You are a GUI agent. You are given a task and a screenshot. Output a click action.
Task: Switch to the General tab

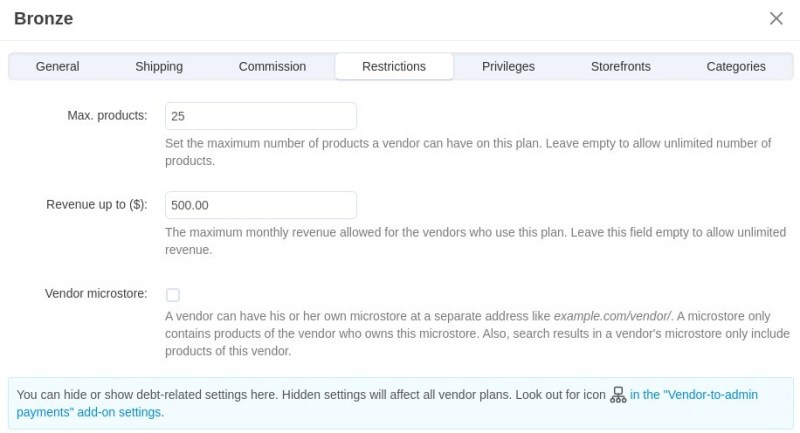58,67
